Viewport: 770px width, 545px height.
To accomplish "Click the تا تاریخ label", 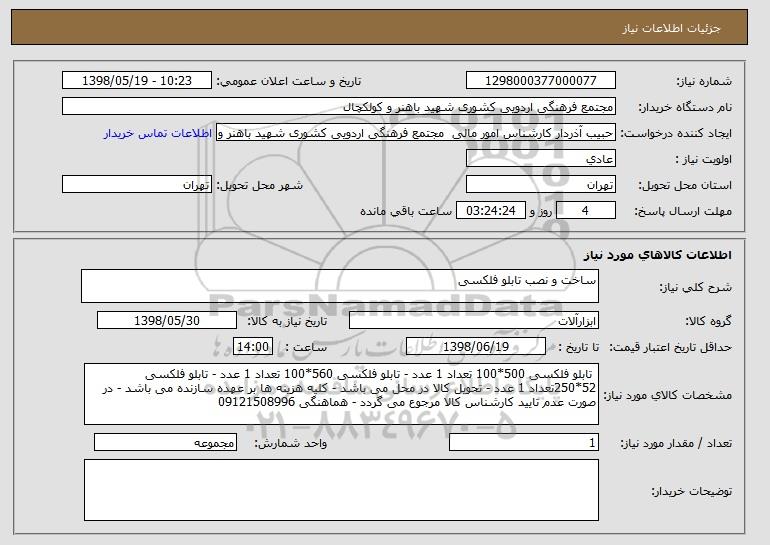I will coord(579,347).
